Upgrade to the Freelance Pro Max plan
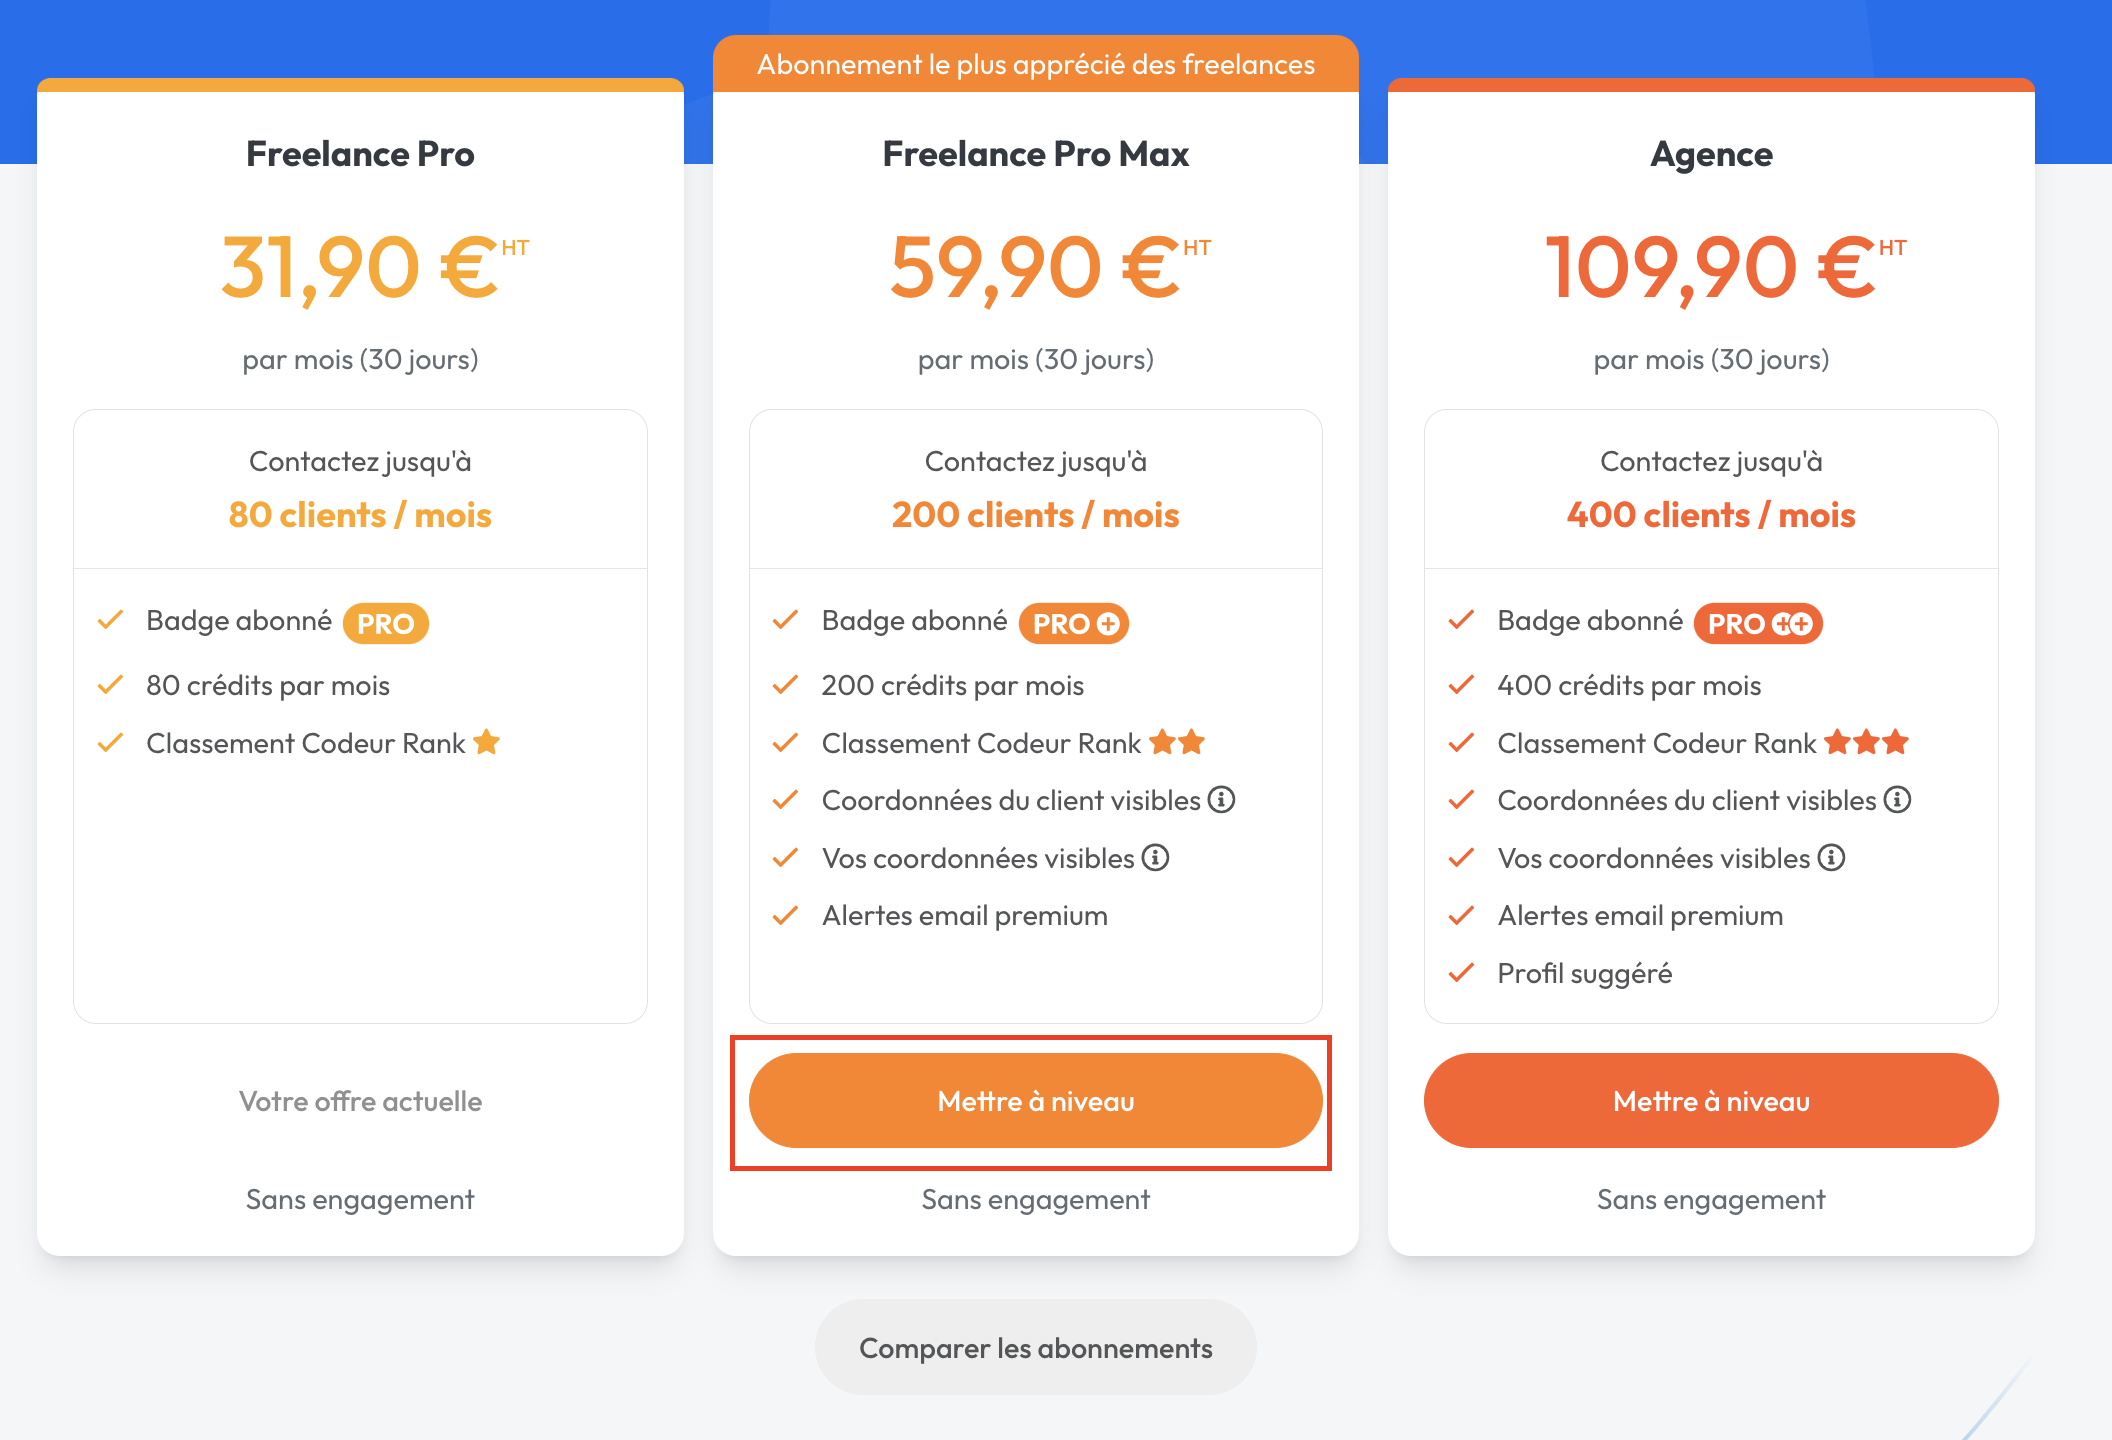This screenshot has width=2112, height=1440. tap(1035, 1100)
